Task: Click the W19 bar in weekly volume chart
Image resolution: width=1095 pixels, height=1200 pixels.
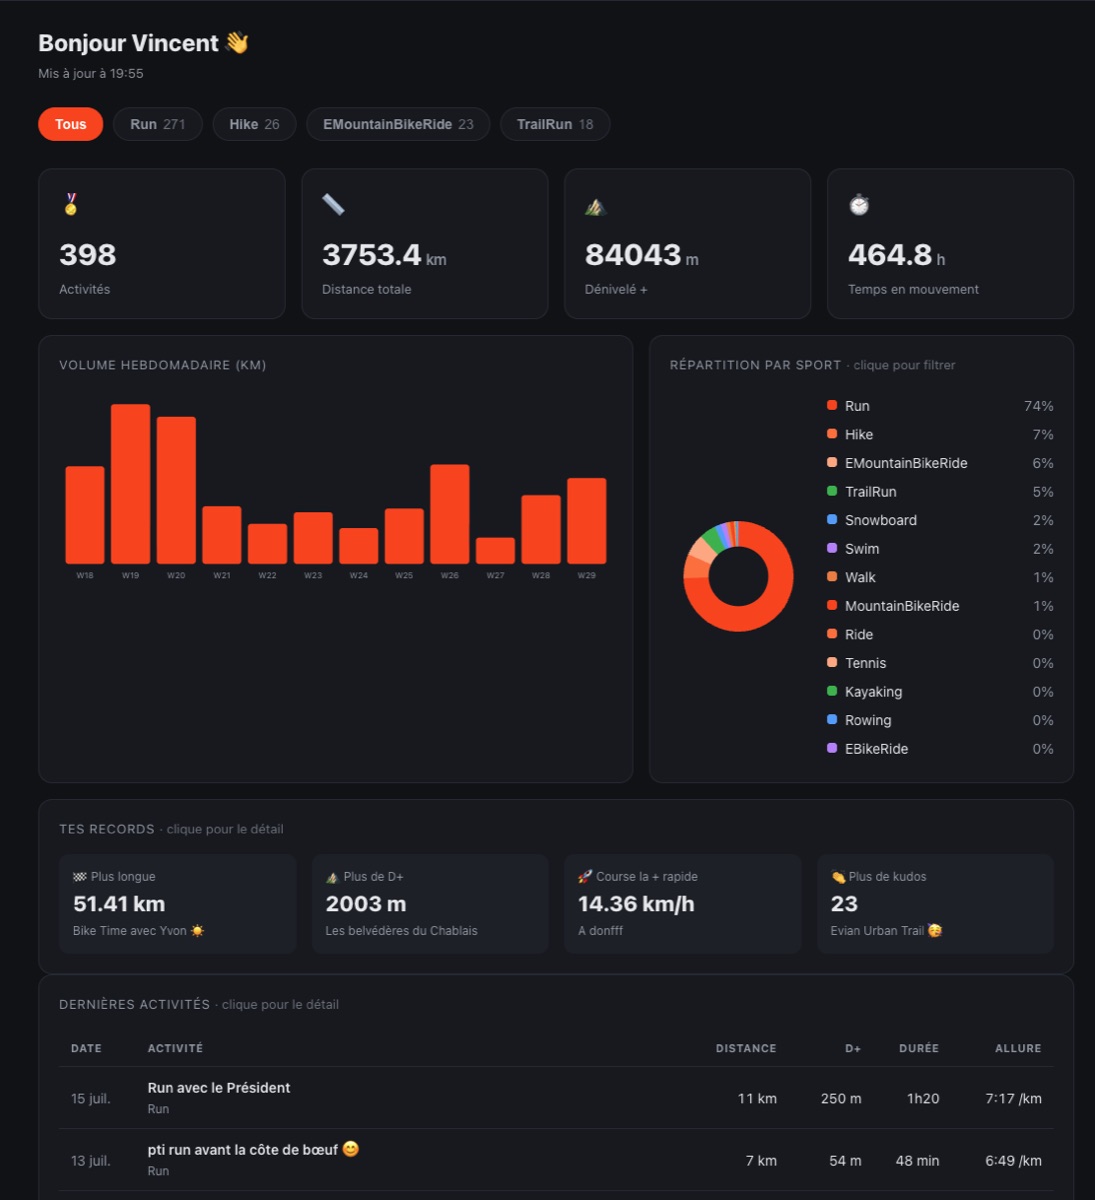Action: point(131,484)
